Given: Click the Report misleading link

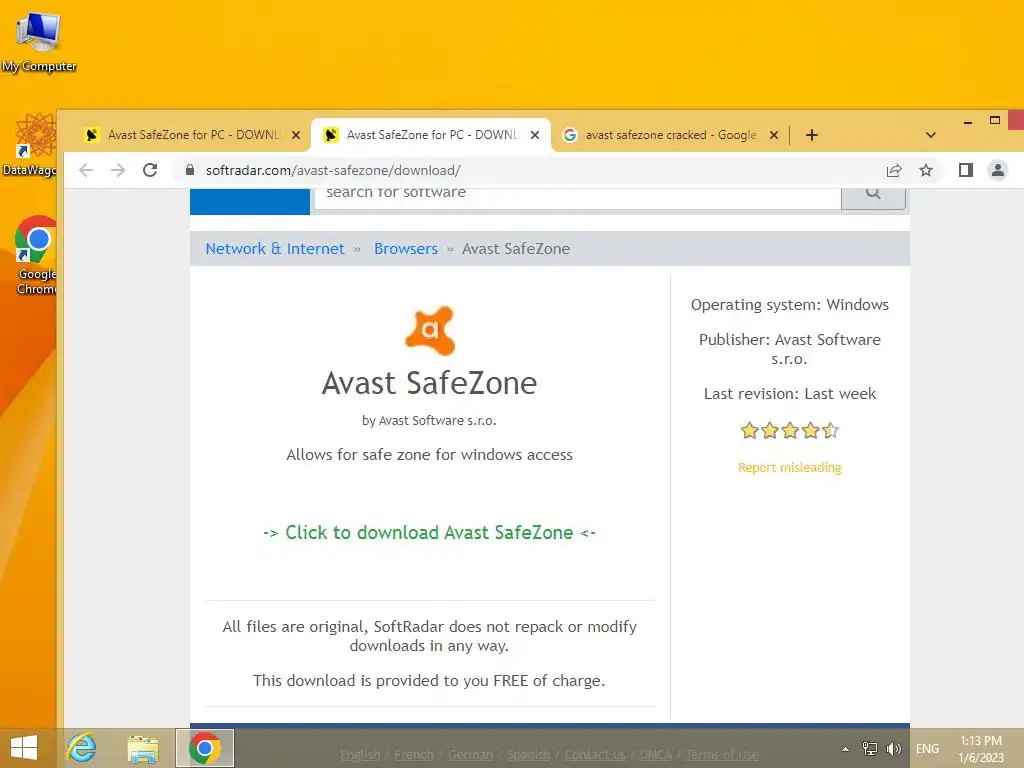Looking at the screenshot, I should pyautogui.click(x=790, y=468).
